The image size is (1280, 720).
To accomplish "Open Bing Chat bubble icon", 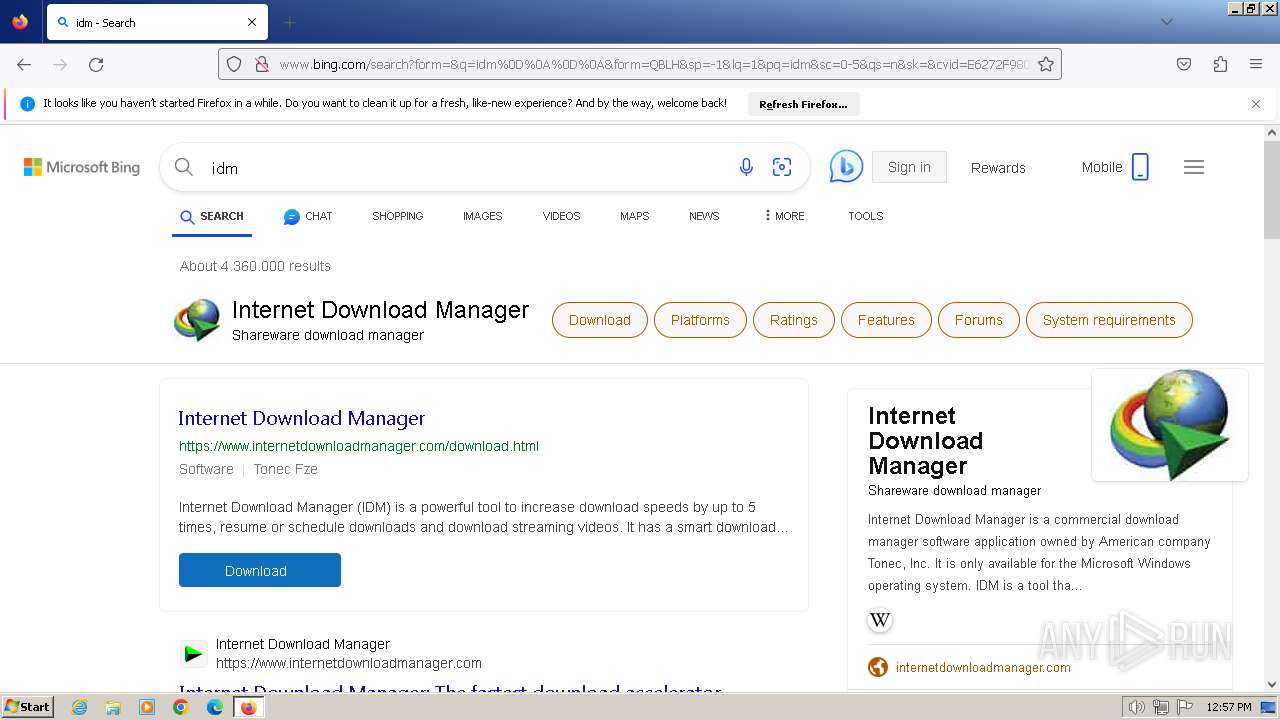I will point(846,167).
